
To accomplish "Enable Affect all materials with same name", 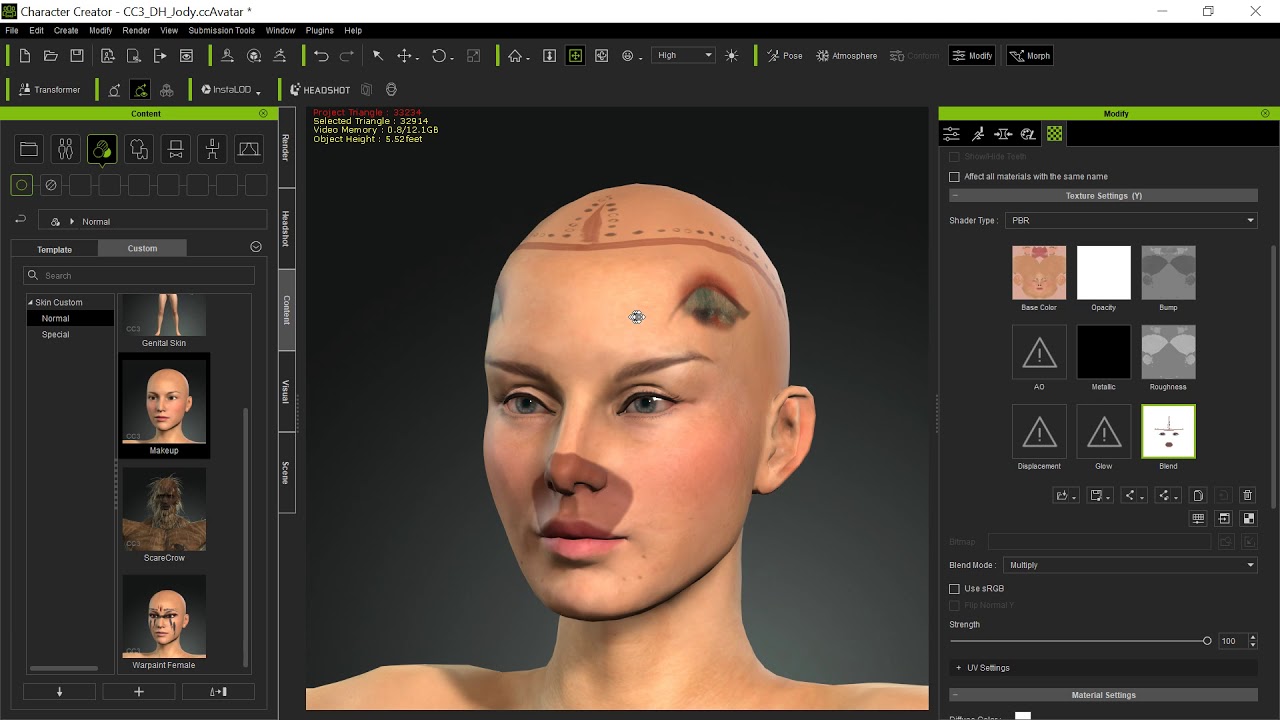I will (954, 177).
